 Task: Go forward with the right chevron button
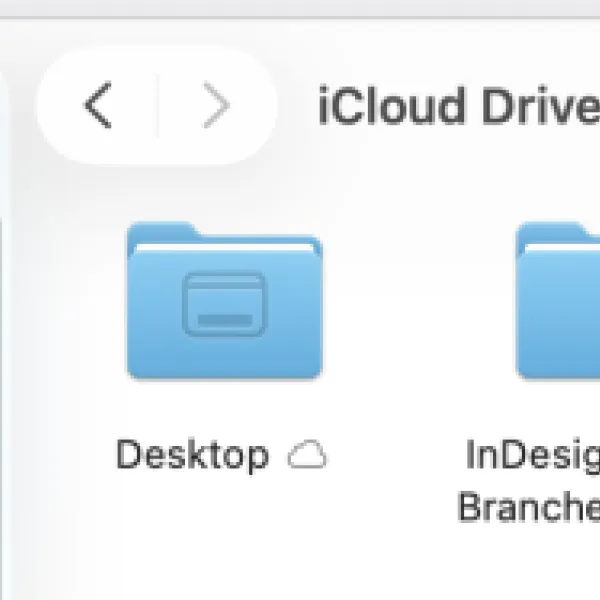(x=216, y=105)
